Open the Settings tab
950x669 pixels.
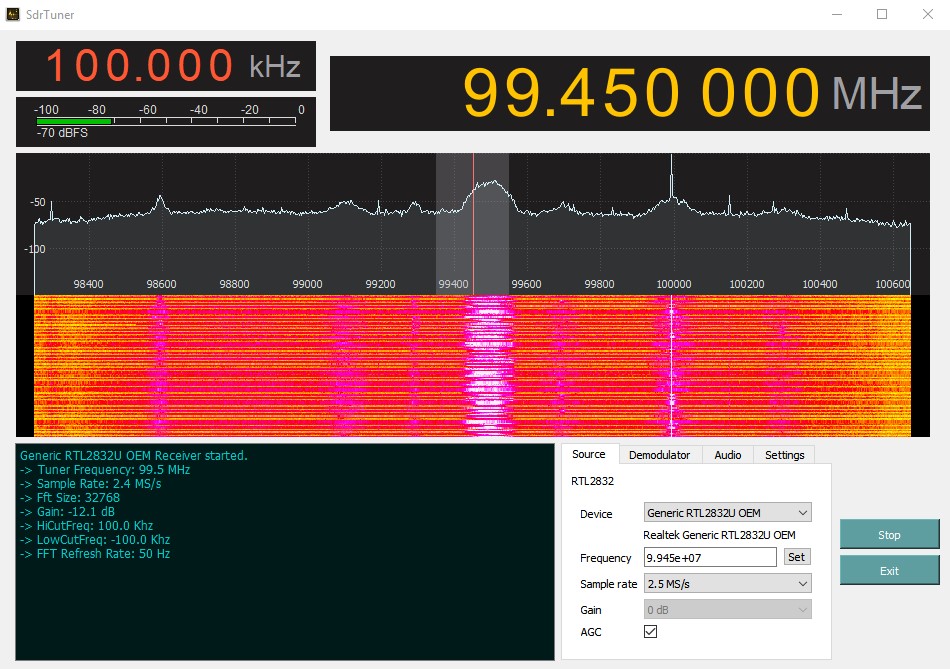click(x=784, y=454)
